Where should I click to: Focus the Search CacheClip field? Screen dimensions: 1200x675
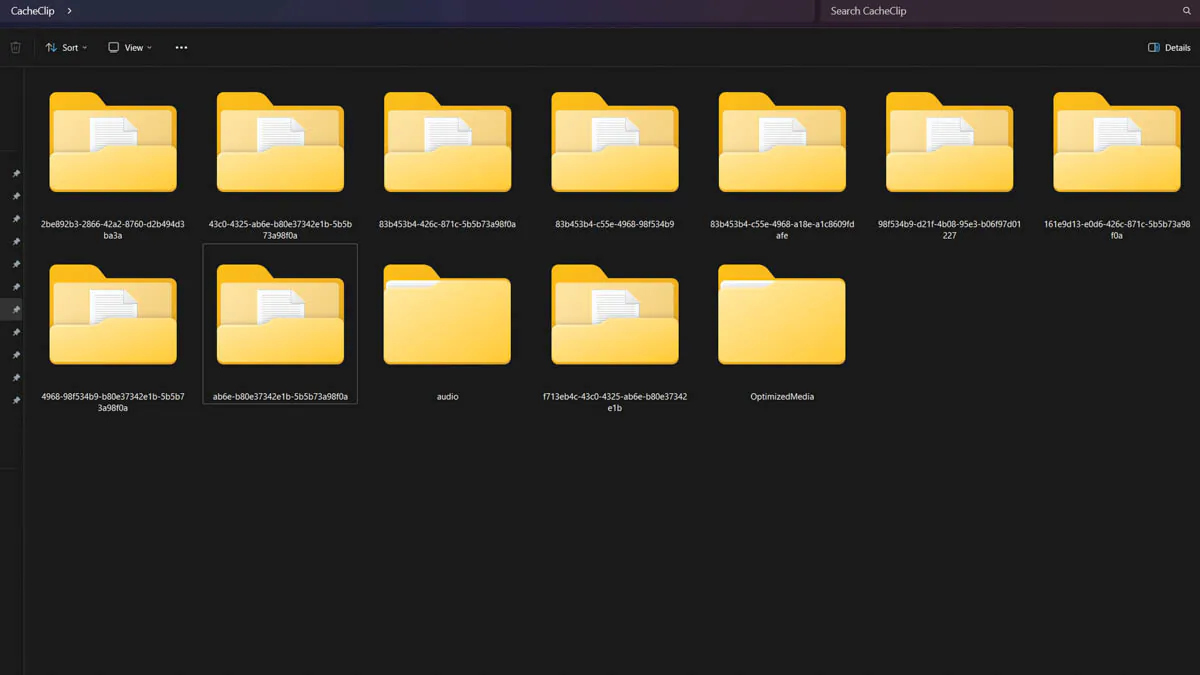(1008, 11)
